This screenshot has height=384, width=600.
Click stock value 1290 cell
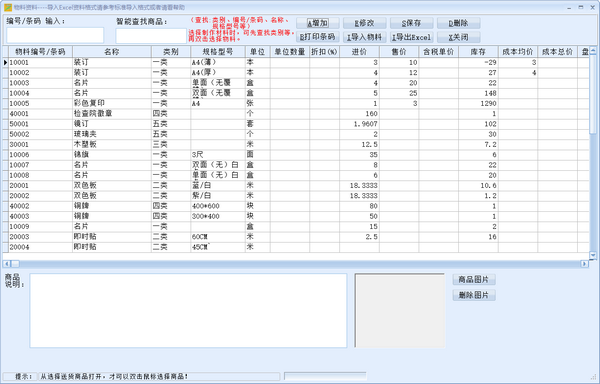[x=478, y=103]
